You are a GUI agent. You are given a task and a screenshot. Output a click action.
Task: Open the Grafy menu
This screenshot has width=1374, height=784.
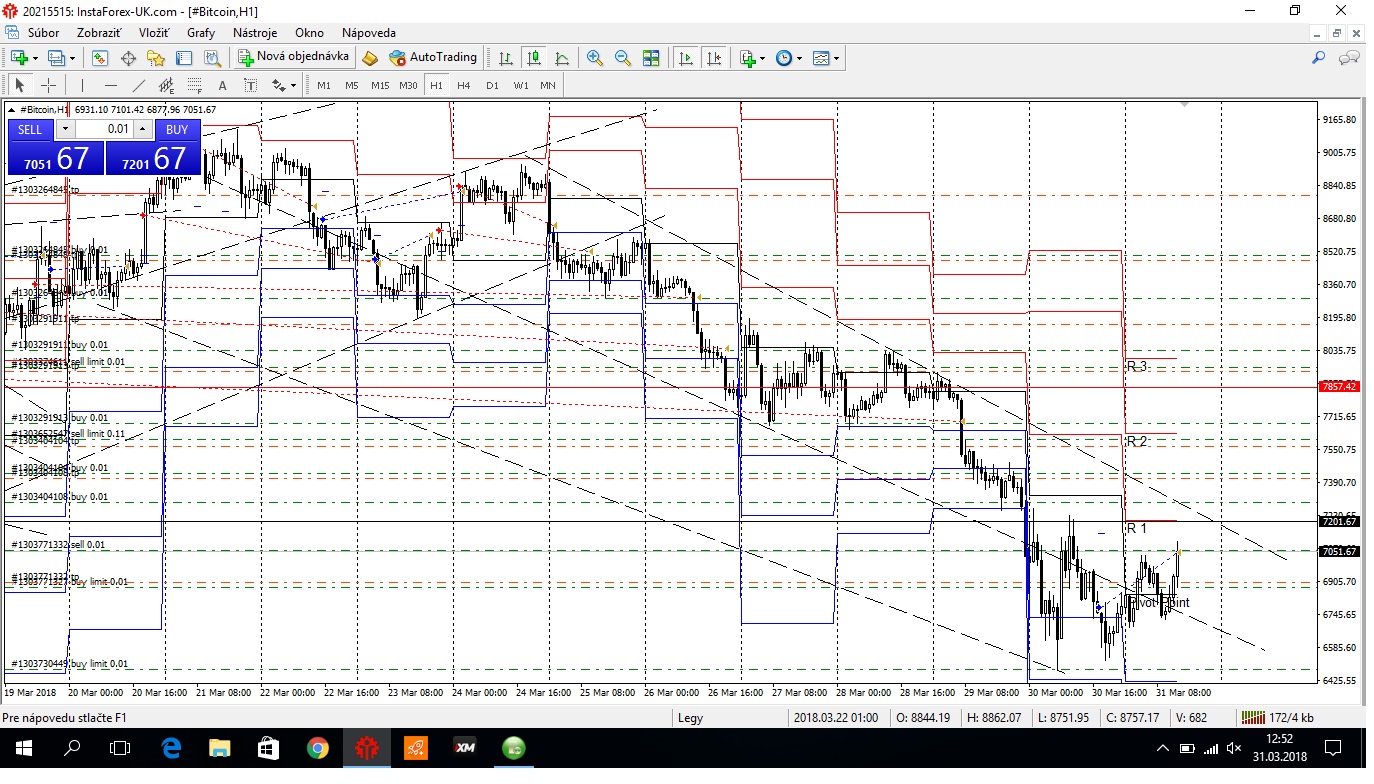[201, 33]
